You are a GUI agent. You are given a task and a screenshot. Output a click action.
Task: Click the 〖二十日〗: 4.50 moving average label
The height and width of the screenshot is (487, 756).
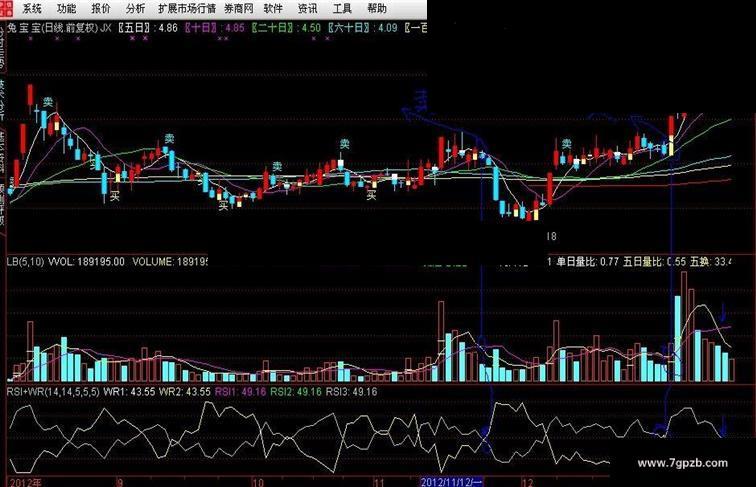[x=286, y=27]
